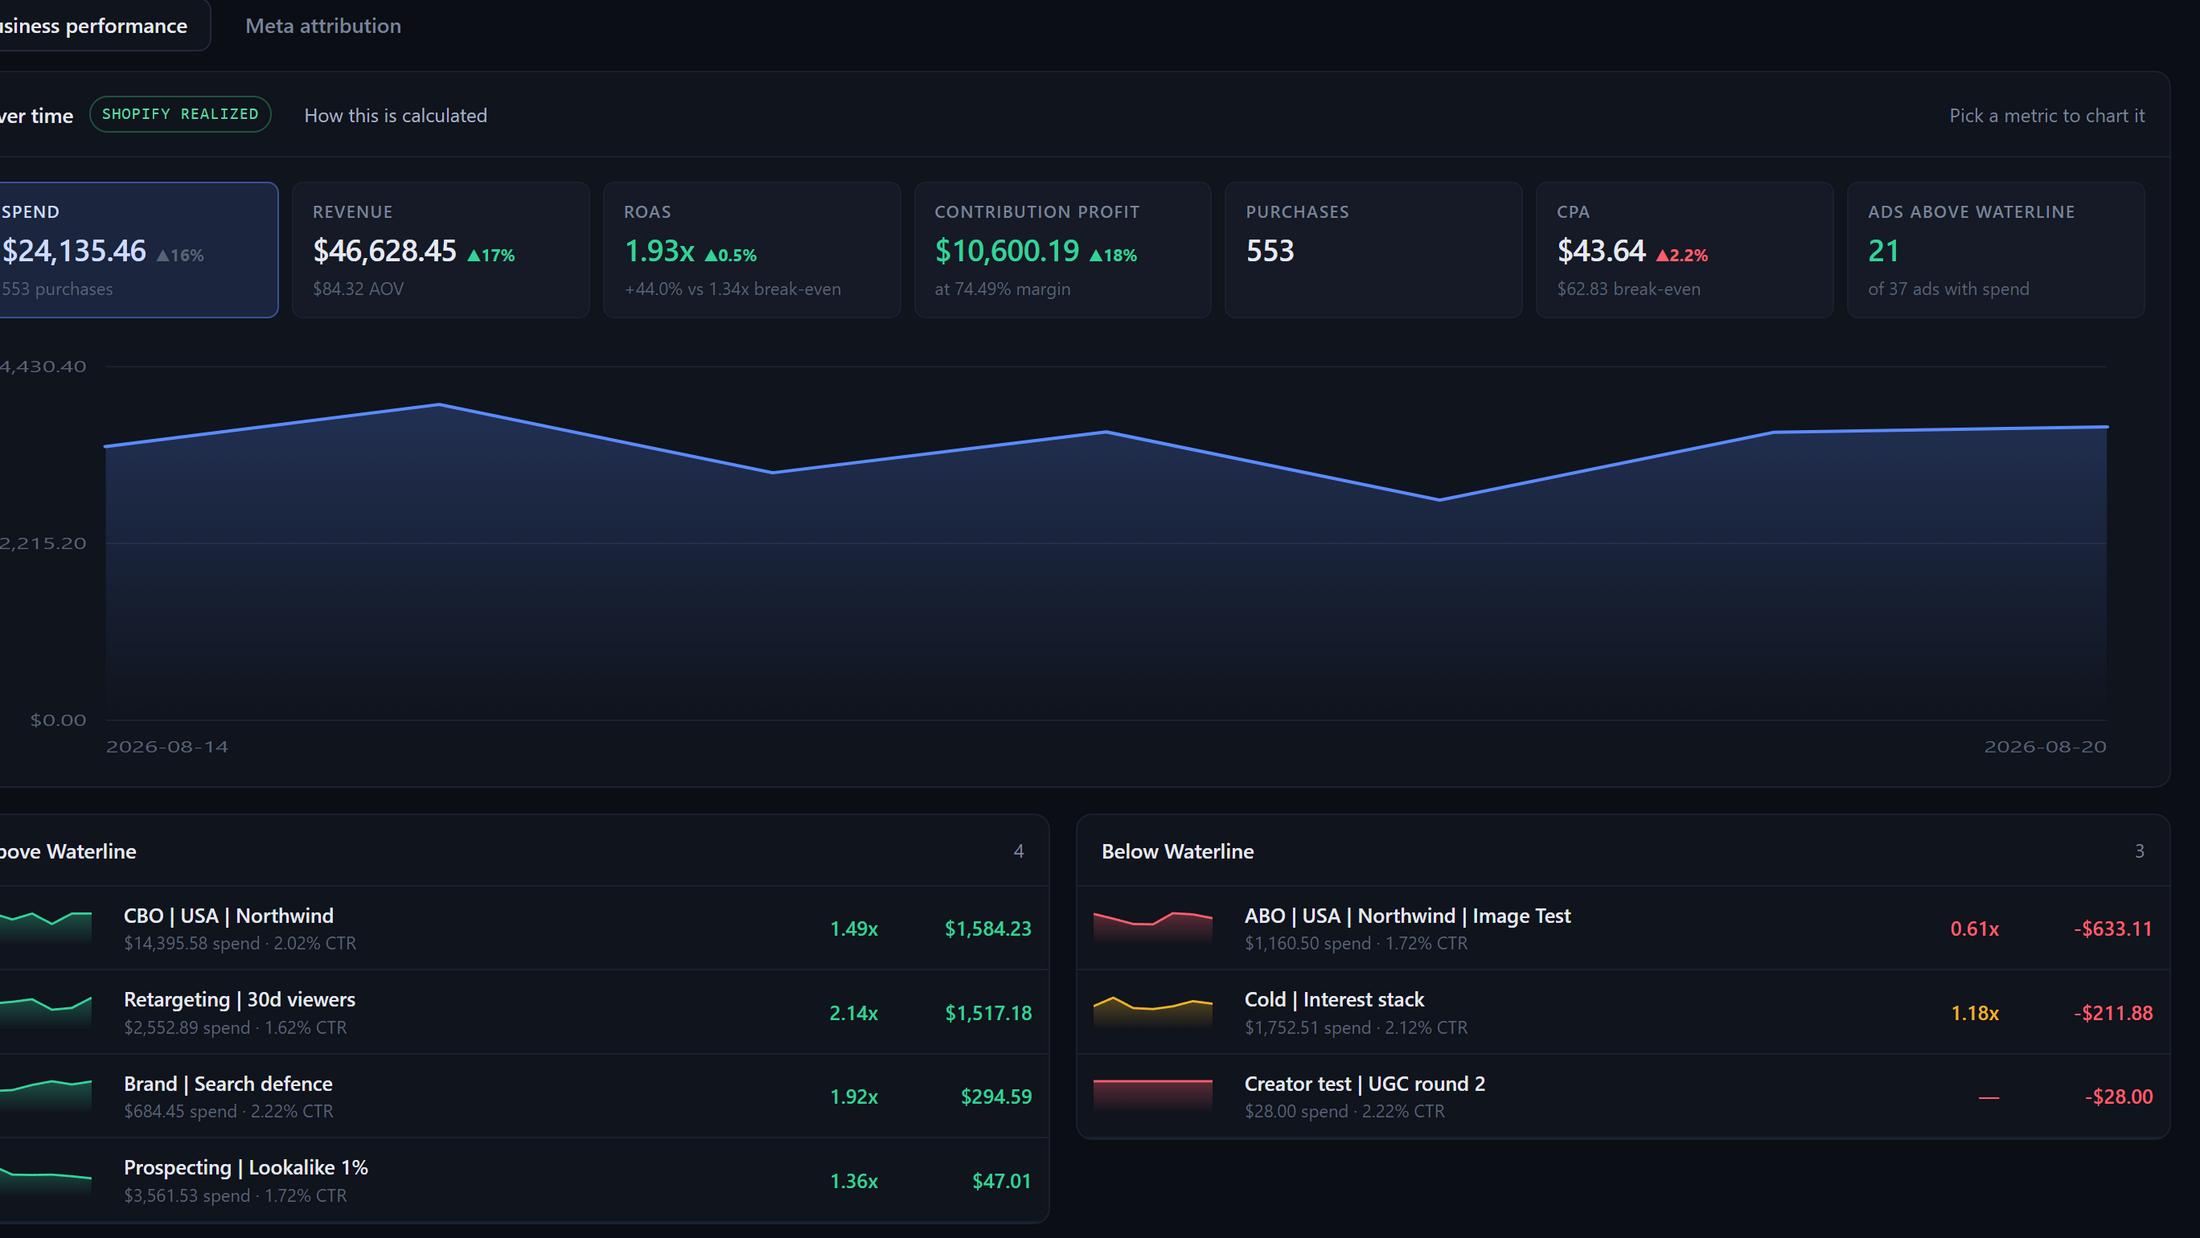This screenshot has height=1238, width=2200.
Task: Click the Above Waterline count 4
Action: tap(1018, 851)
